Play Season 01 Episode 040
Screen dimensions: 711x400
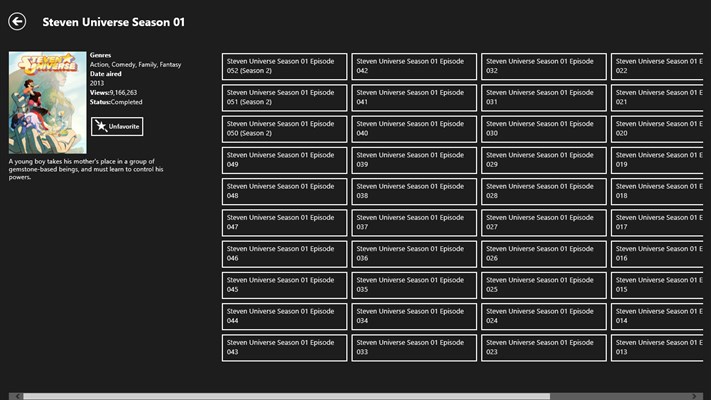[414, 129]
